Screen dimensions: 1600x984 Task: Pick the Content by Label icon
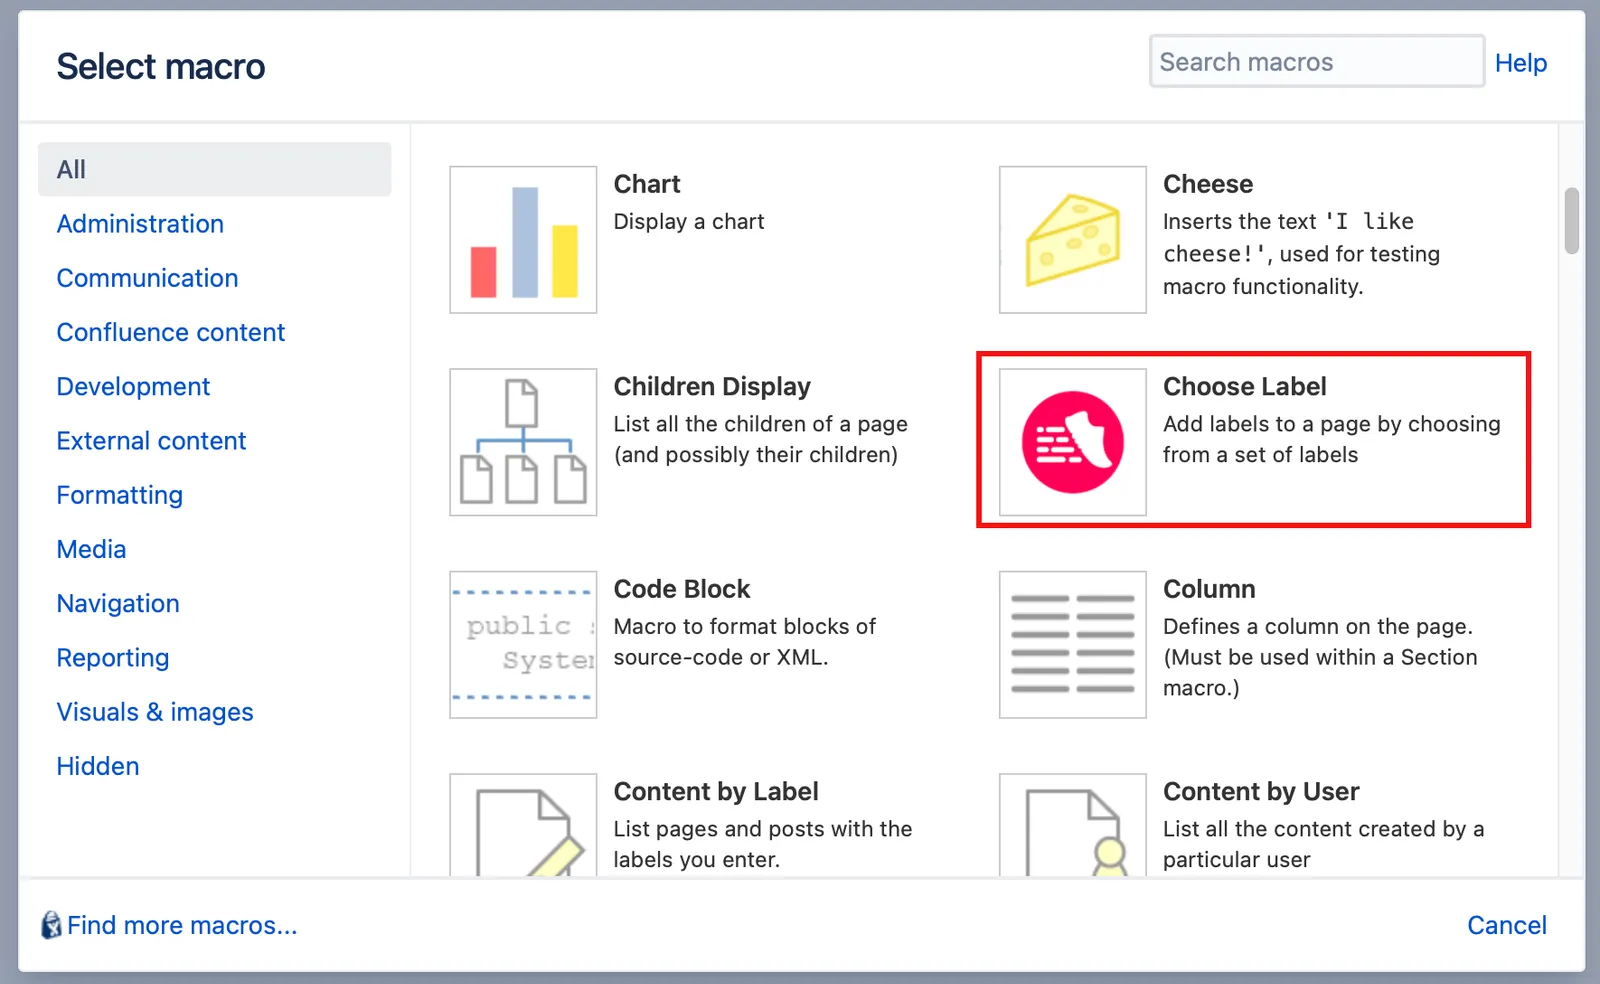point(523,826)
